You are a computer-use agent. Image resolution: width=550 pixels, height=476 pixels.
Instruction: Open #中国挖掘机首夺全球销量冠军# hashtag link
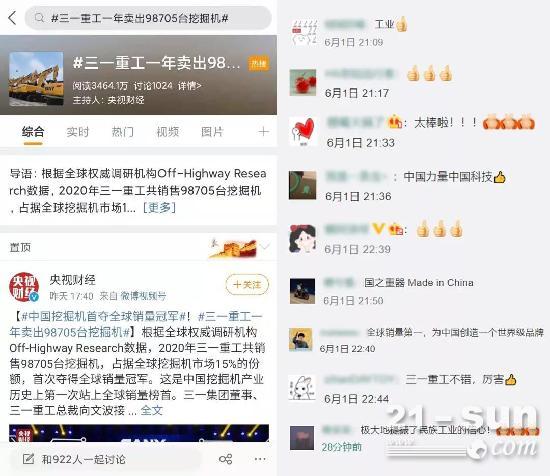pos(104,316)
